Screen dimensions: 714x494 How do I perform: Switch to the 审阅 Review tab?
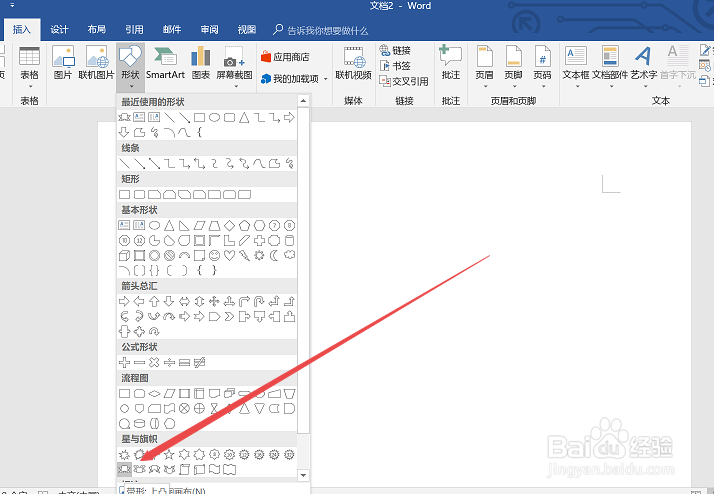tap(209, 30)
